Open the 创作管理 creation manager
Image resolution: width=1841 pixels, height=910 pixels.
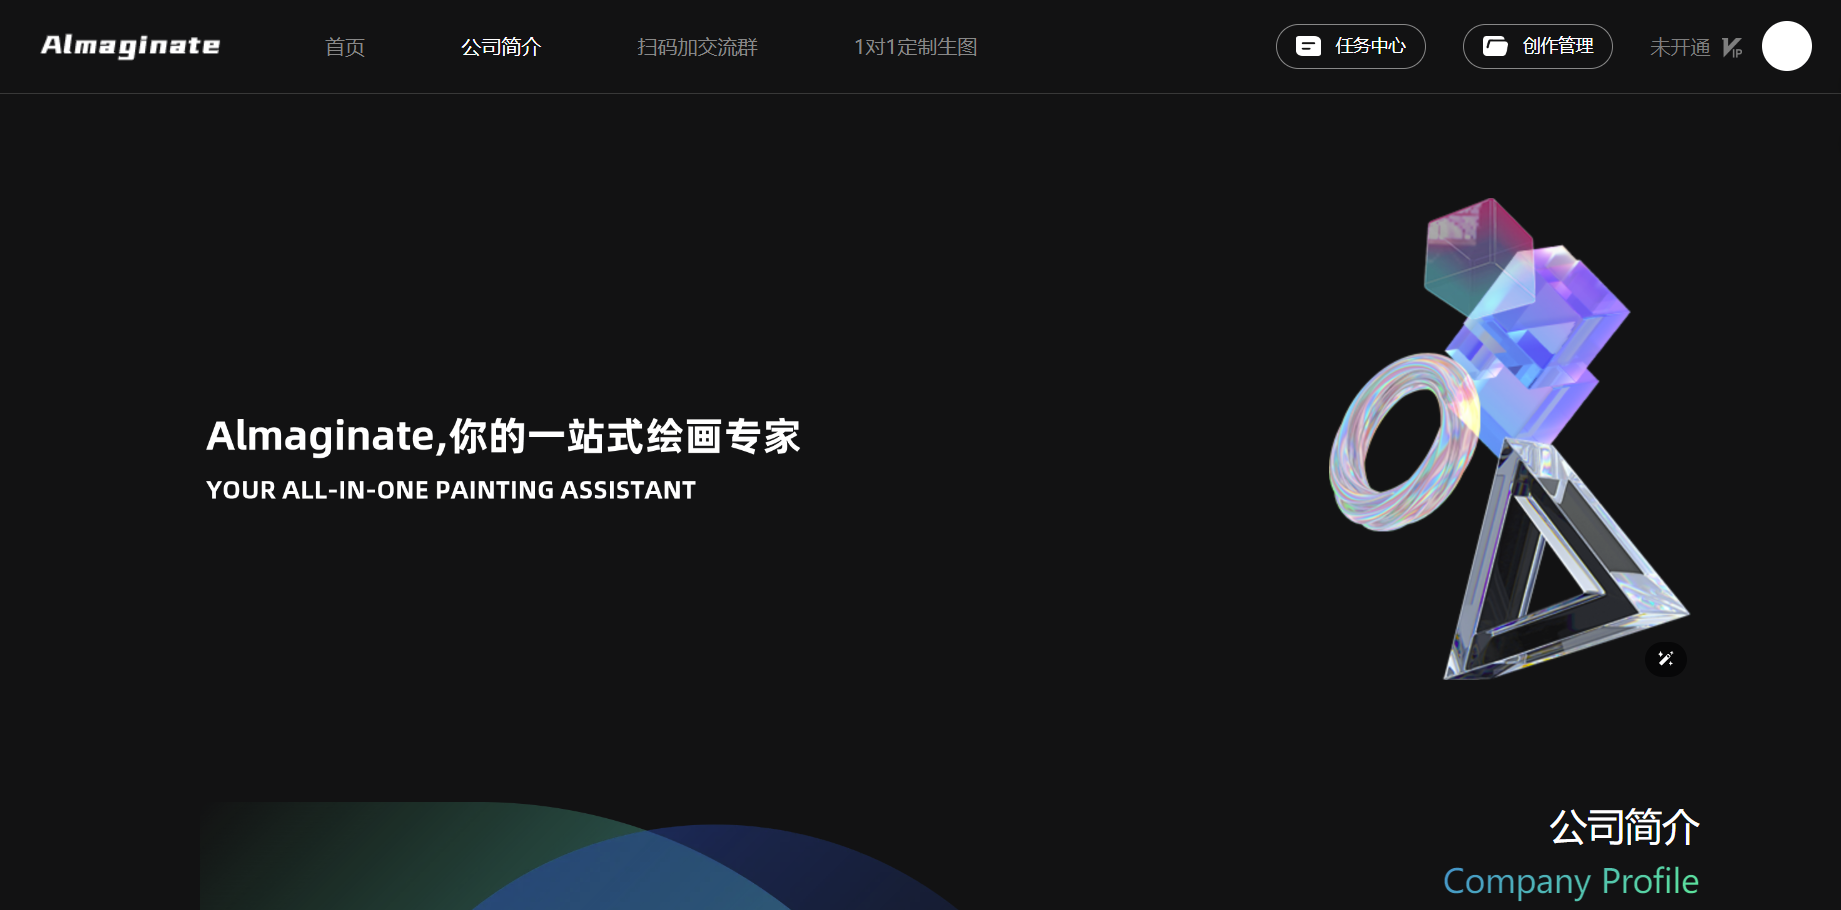tap(1538, 46)
